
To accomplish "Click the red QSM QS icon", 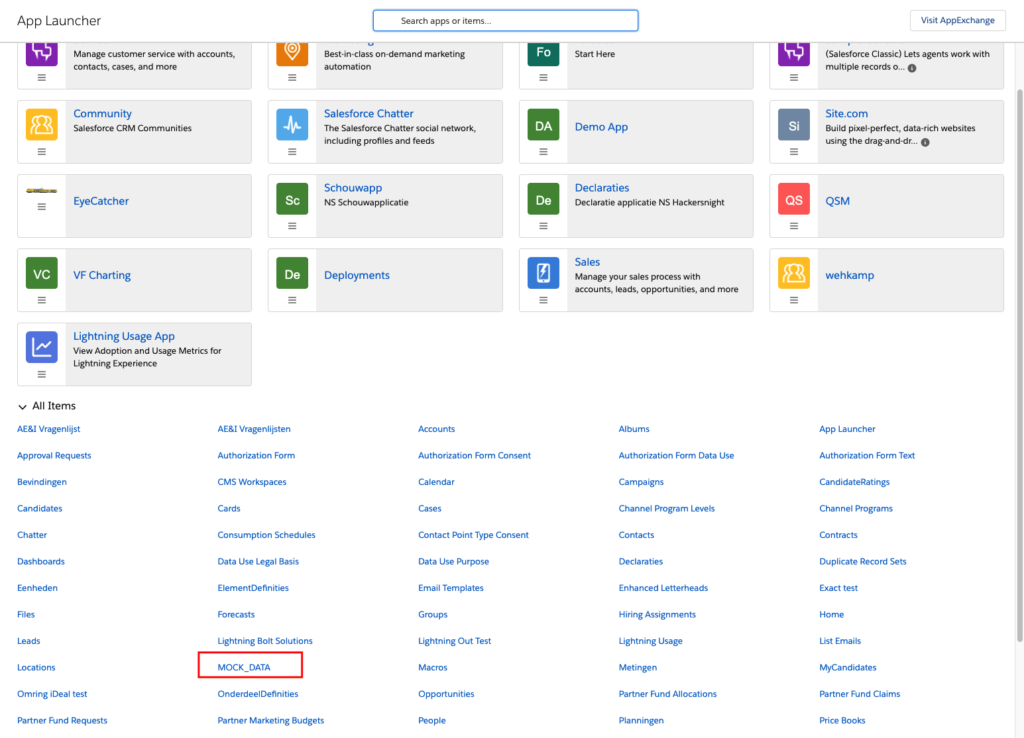I will tap(793, 199).
